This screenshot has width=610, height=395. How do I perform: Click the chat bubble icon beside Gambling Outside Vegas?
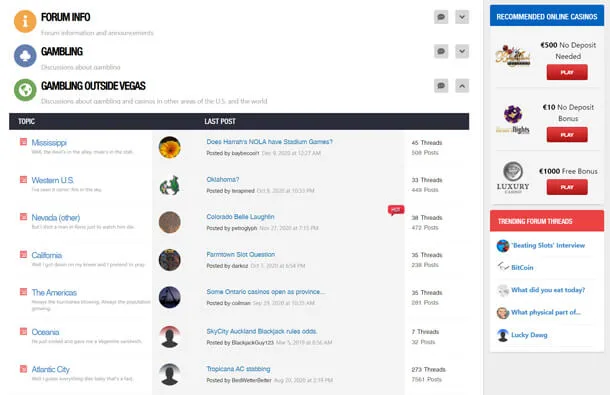(441, 86)
